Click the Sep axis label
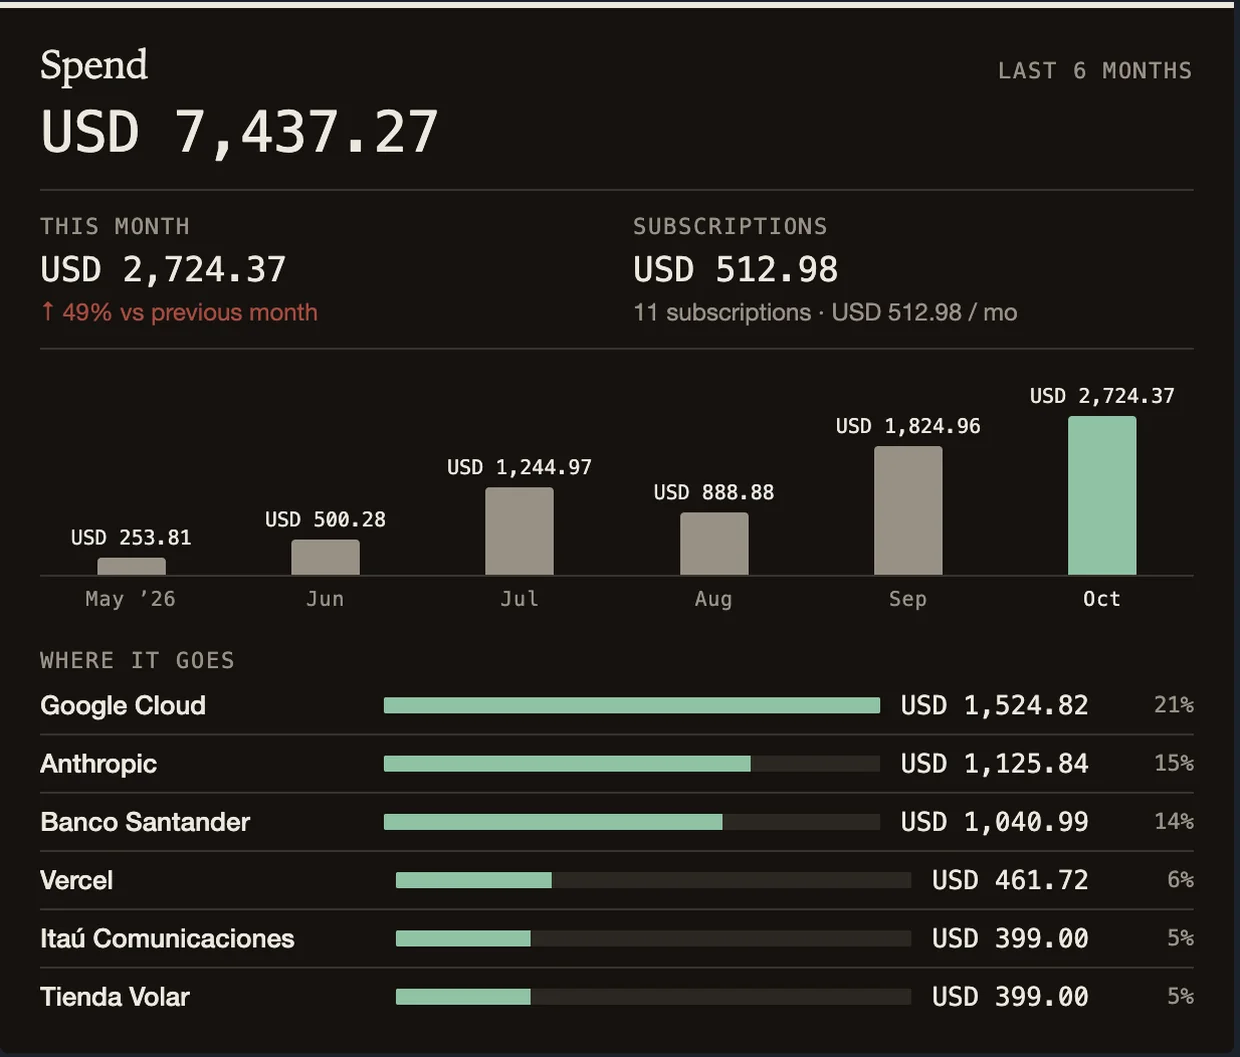1240x1057 pixels. point(908,599)
